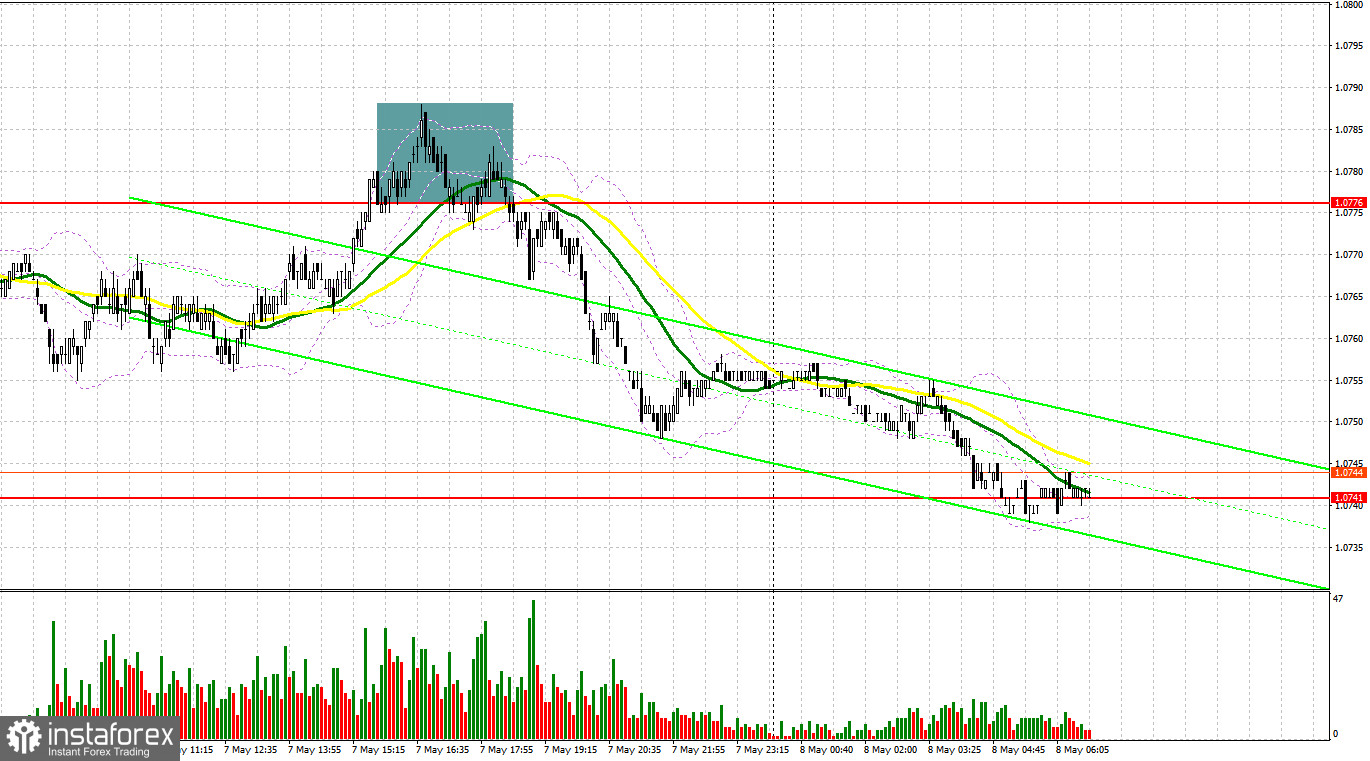Click the 1.0750 price axis value
Screen dimensions: 1370x761
point(1349,422)
